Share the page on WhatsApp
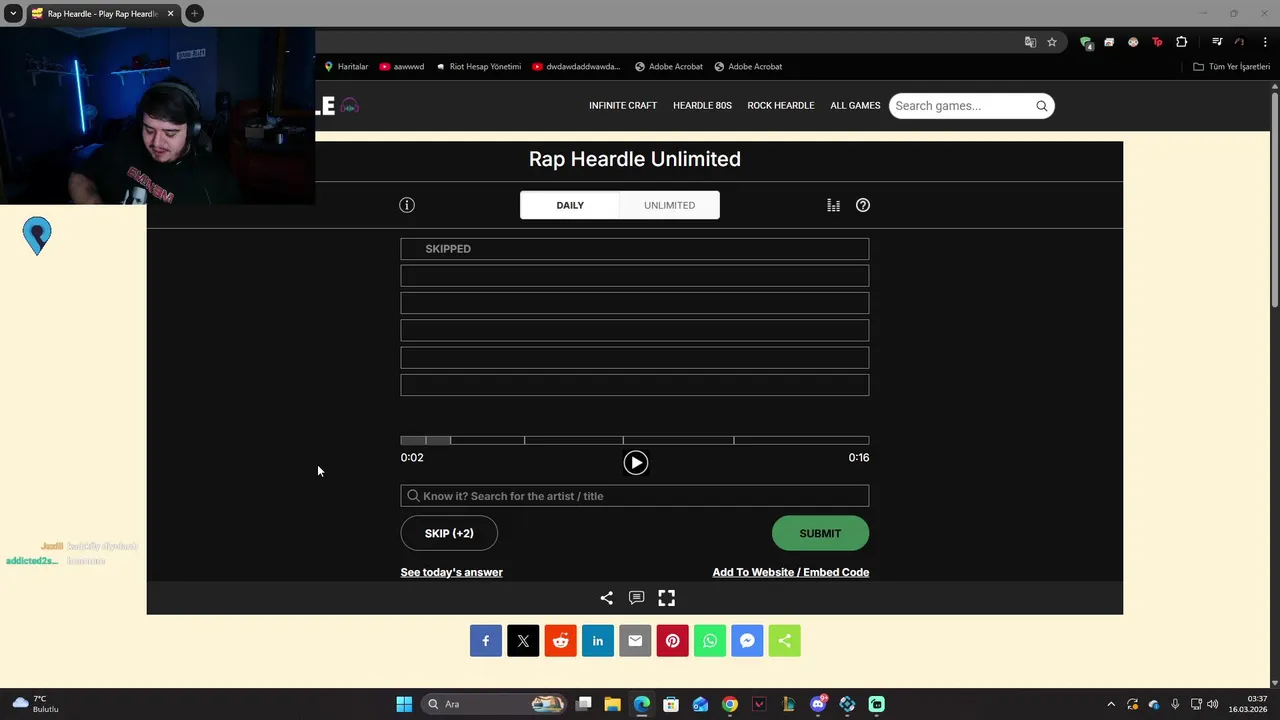This screenshot has height=720, width=1280. pos(710,641)
